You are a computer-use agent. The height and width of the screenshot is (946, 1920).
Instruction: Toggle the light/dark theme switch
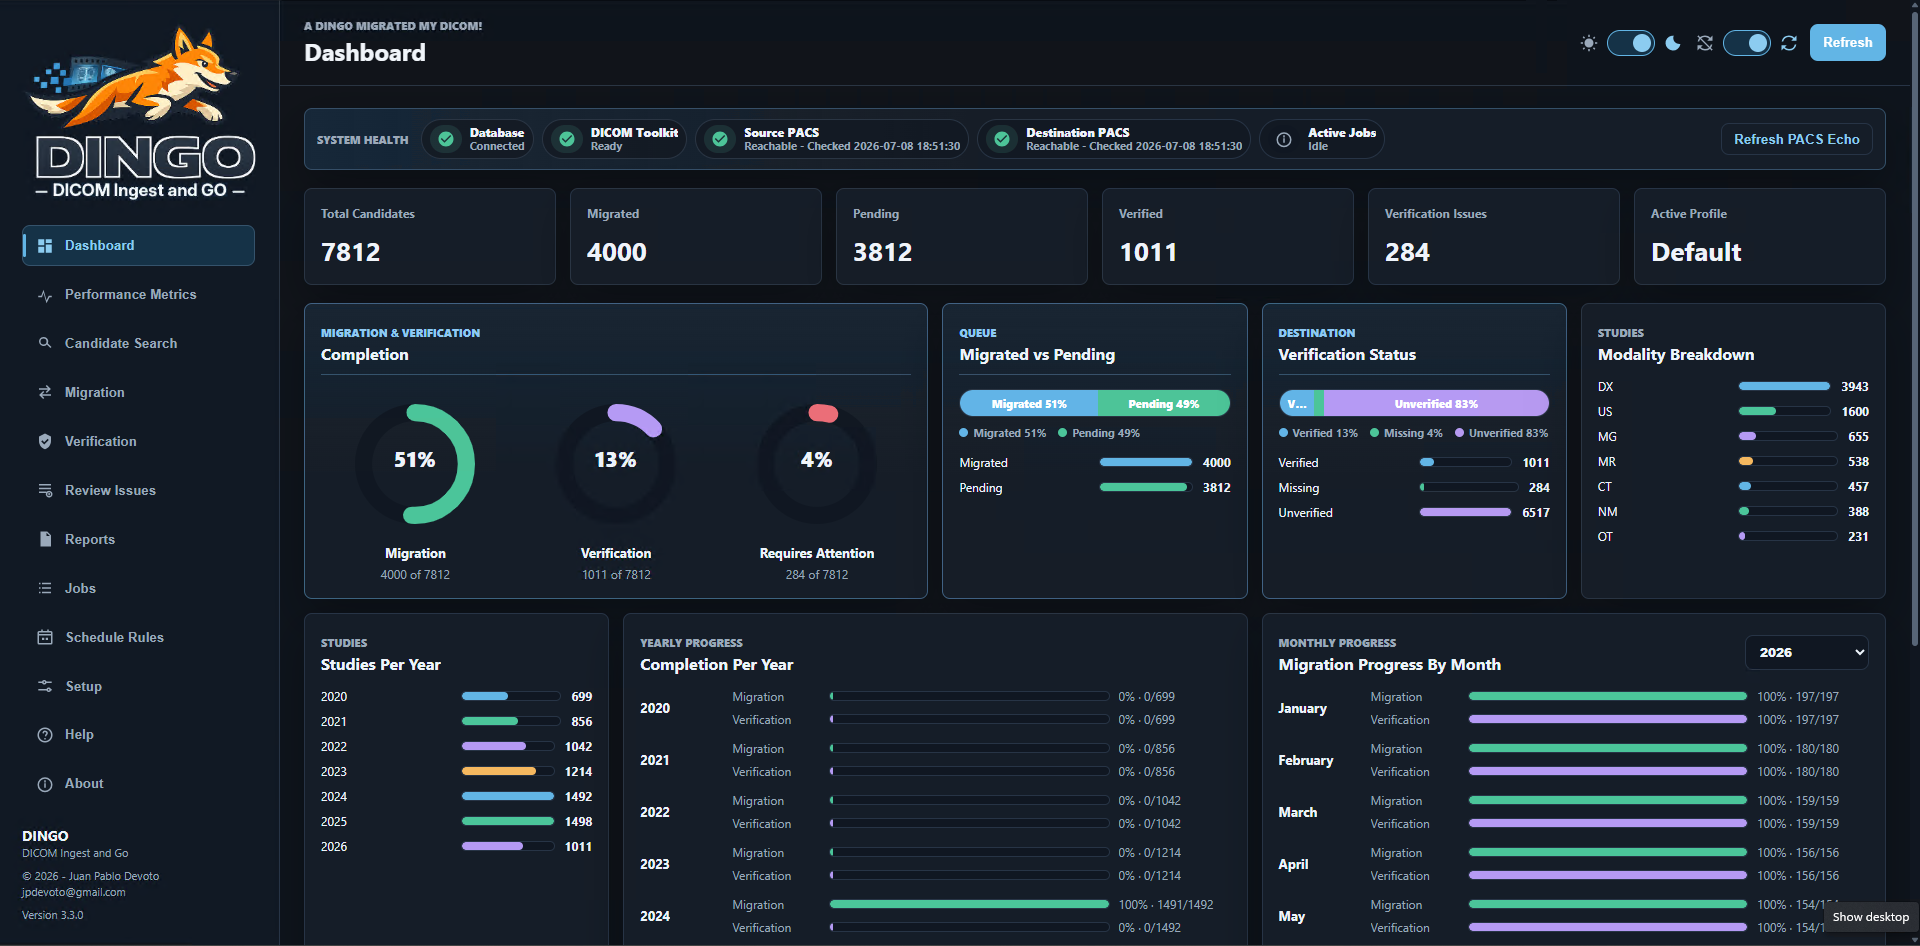[x=1631, y=43]
